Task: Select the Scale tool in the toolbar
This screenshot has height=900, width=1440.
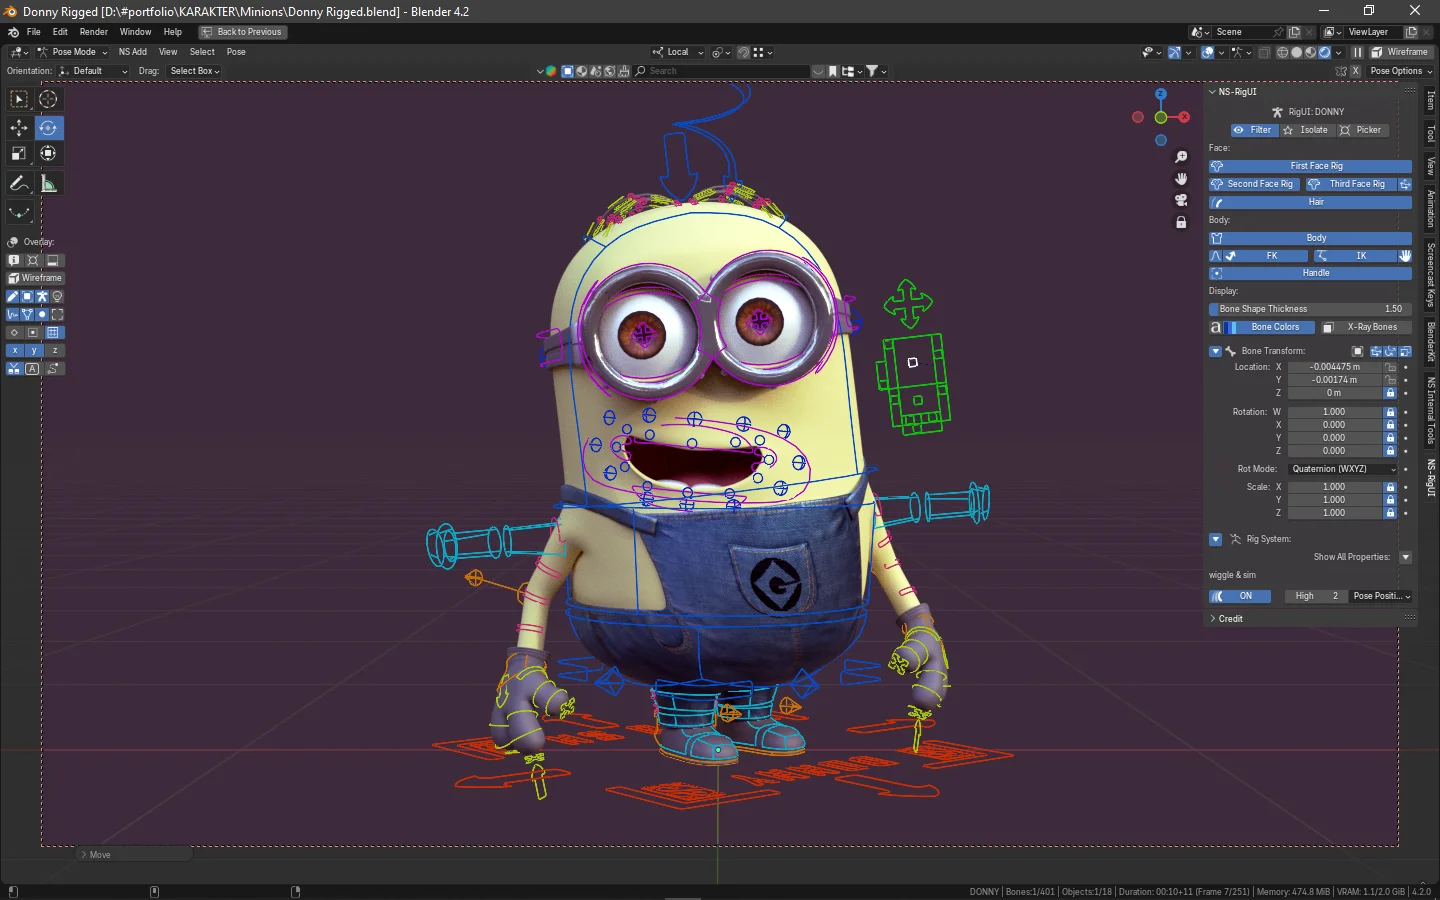Action: point(19,153)
